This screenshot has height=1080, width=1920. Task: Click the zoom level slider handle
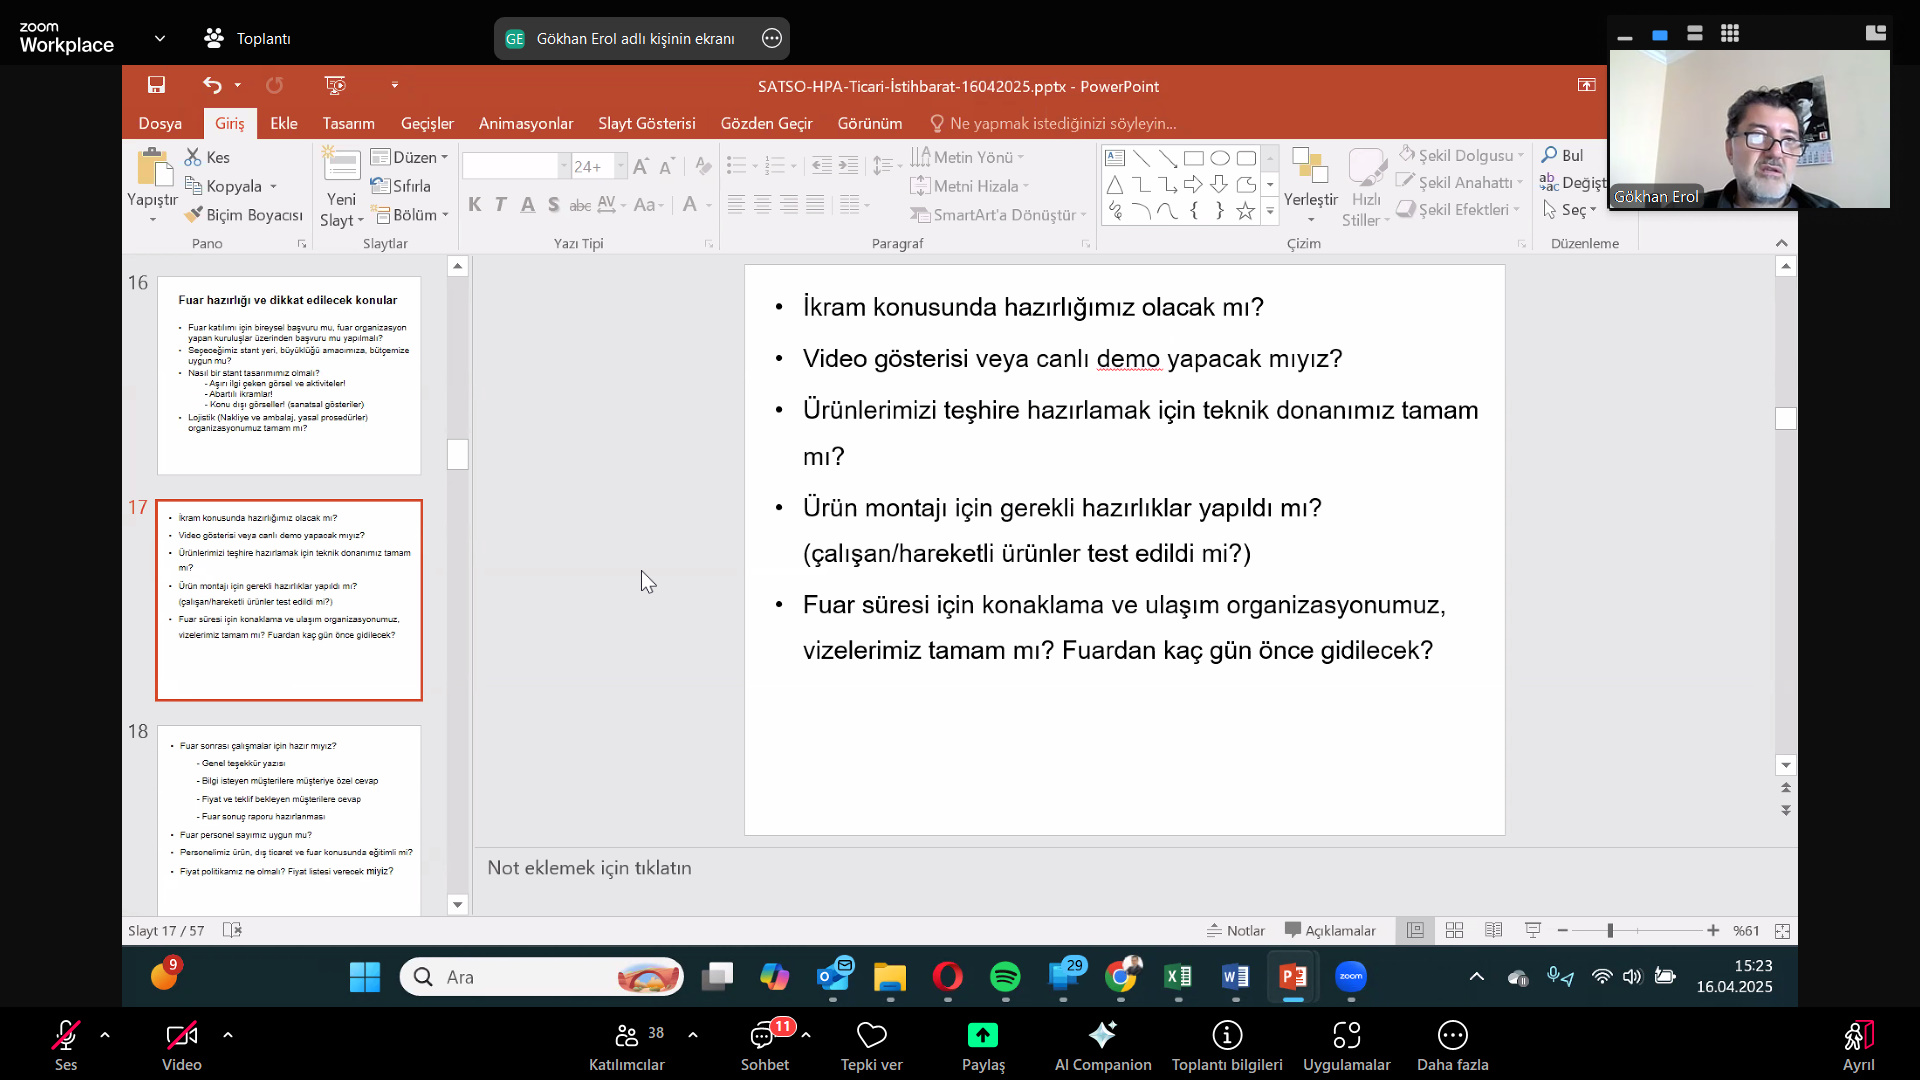(1610, 930)
